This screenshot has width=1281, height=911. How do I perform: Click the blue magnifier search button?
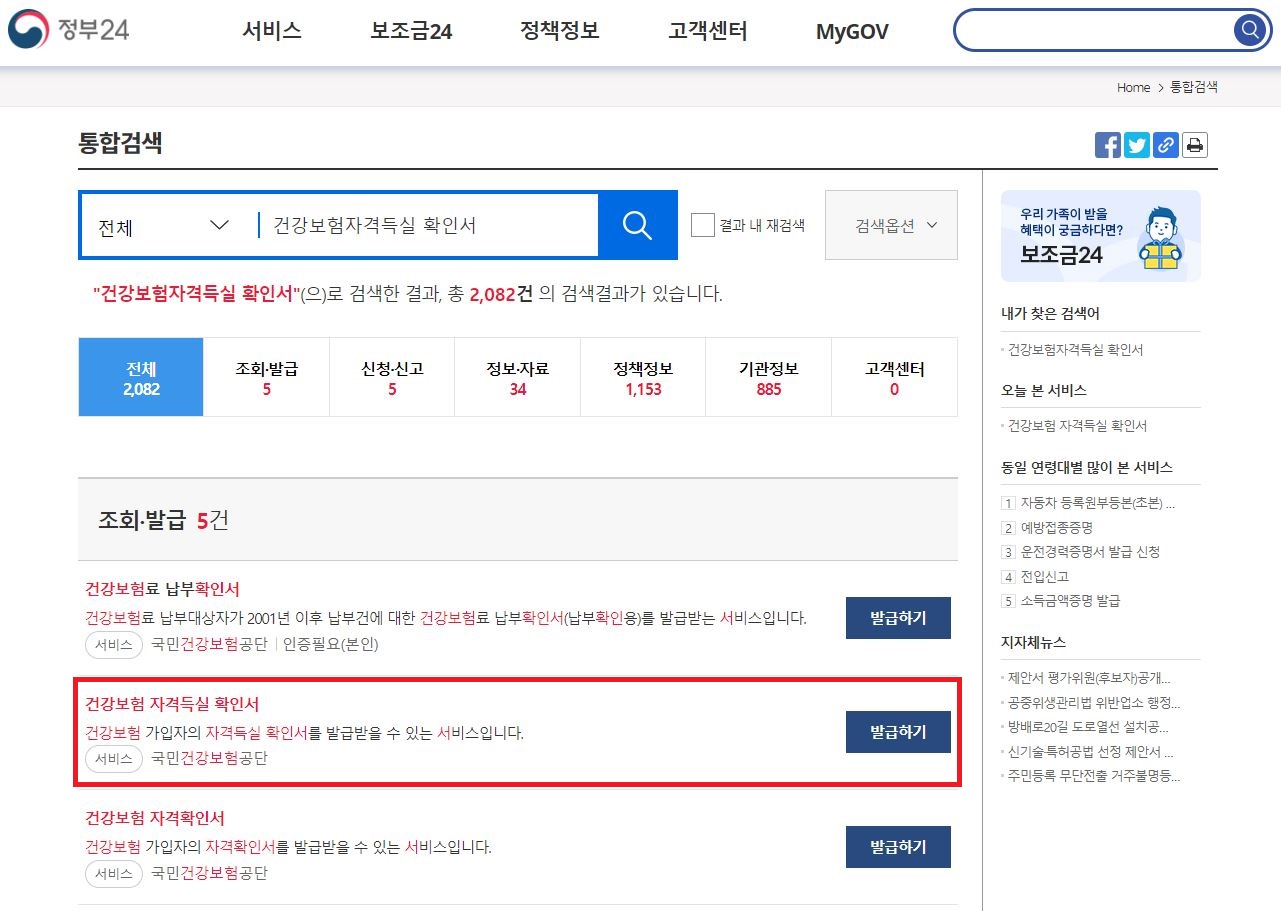[x=637, y=225]
